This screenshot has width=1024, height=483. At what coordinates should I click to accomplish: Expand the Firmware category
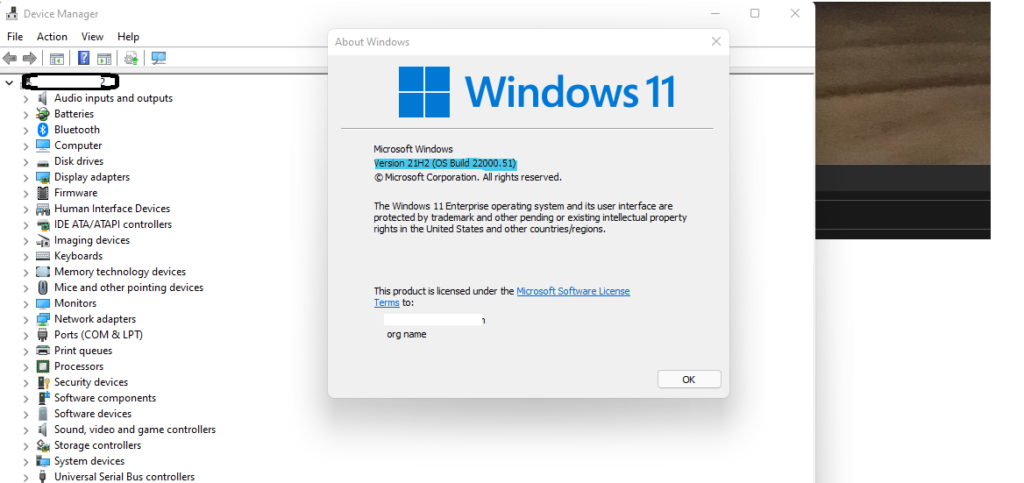(25, 193)
